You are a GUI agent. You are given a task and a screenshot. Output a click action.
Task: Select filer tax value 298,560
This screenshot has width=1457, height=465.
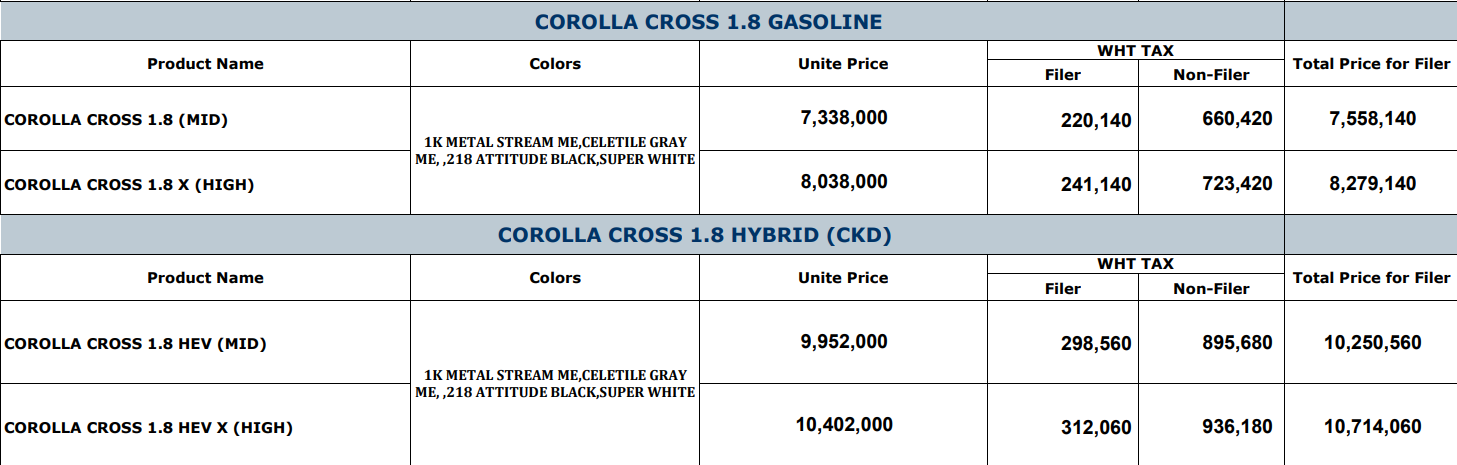1096,344
